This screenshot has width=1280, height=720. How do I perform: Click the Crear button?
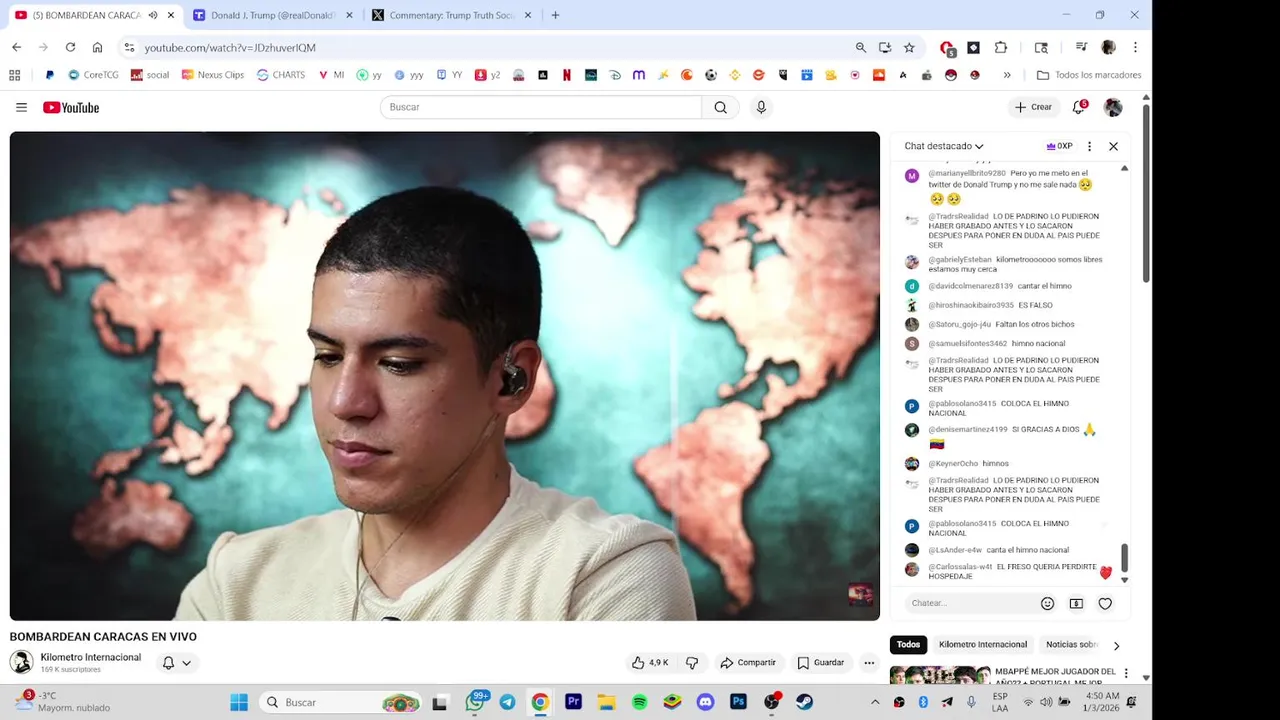(x=1033, y=107)
